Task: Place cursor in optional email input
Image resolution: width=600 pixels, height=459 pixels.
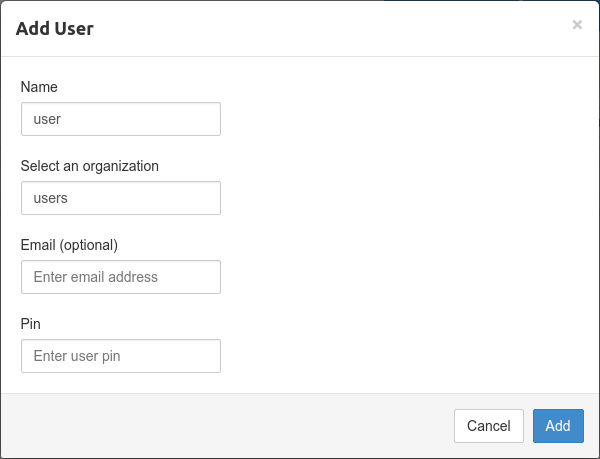Action: [121, 277]
